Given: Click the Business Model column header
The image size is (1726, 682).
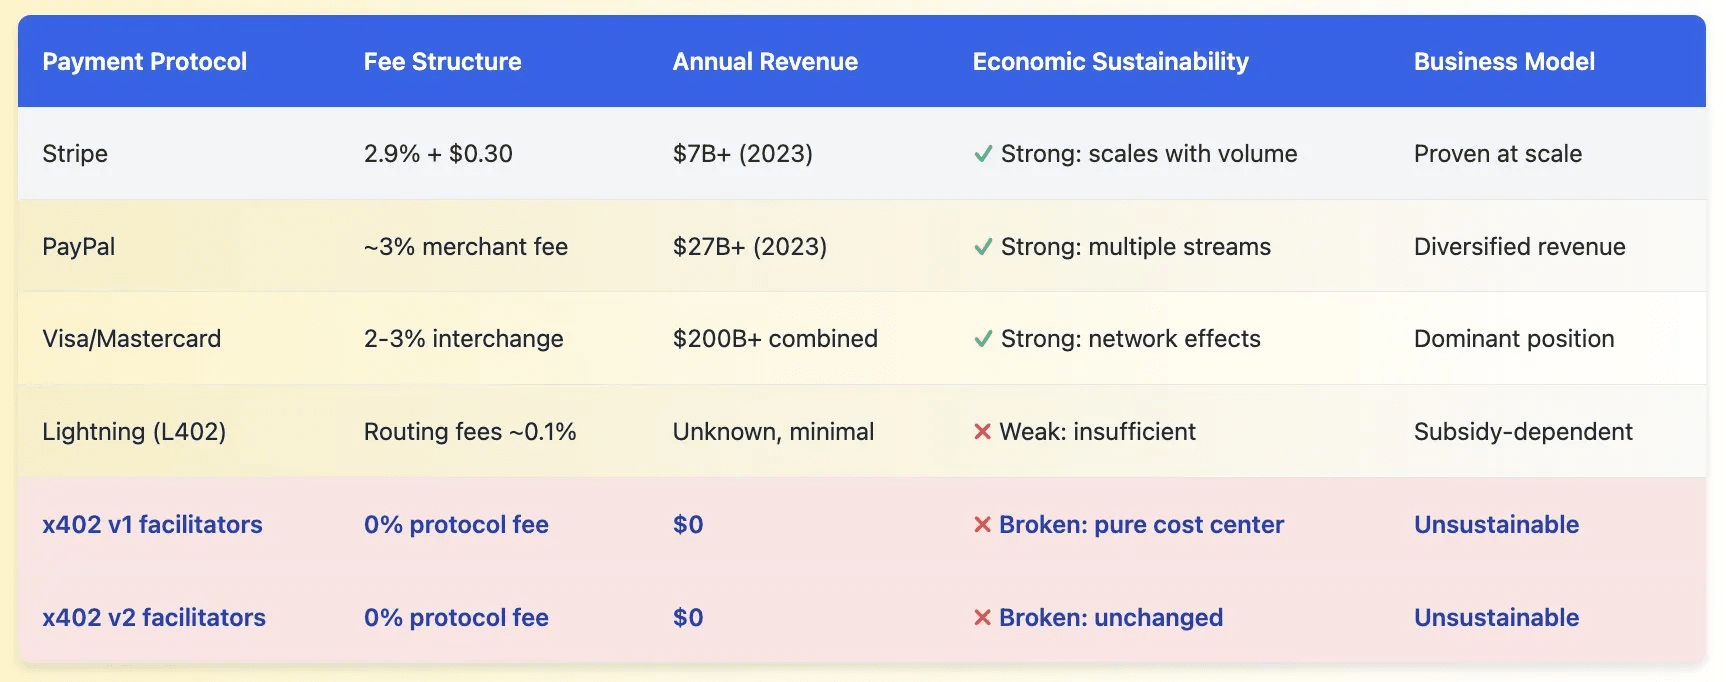Looking at the screenshot, I should click(x=1504, y=62).
